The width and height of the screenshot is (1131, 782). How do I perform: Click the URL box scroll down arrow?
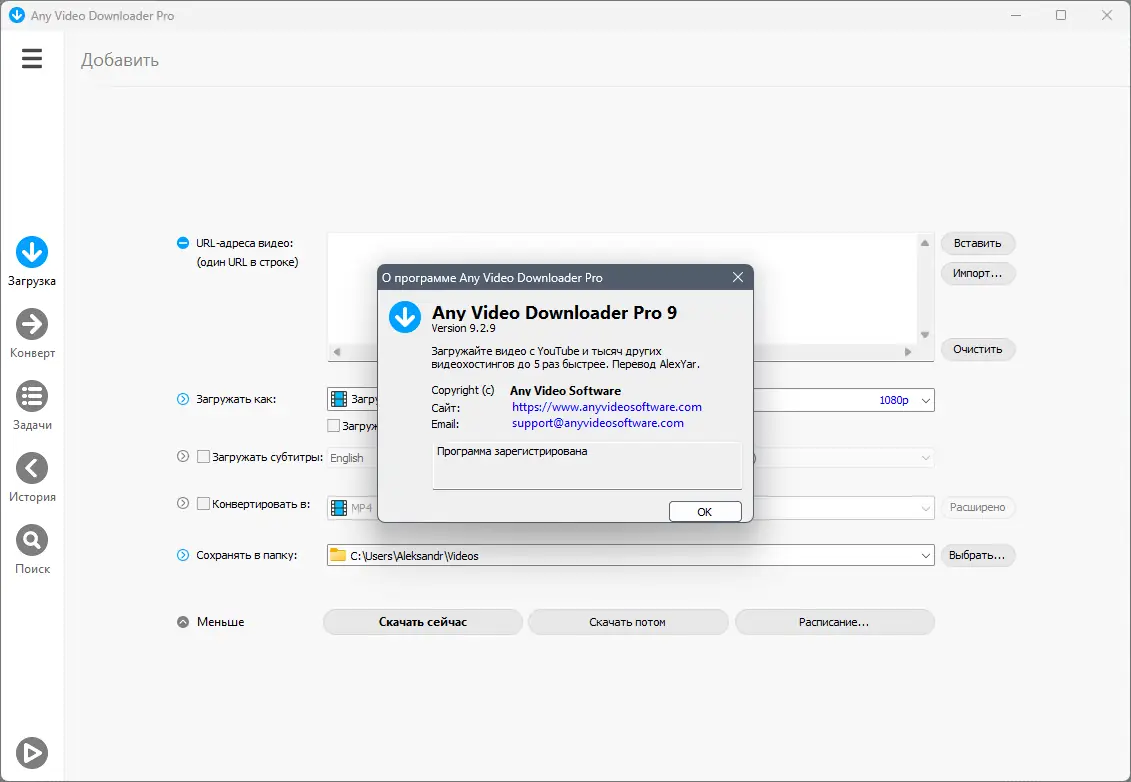[x=925, y=335]
